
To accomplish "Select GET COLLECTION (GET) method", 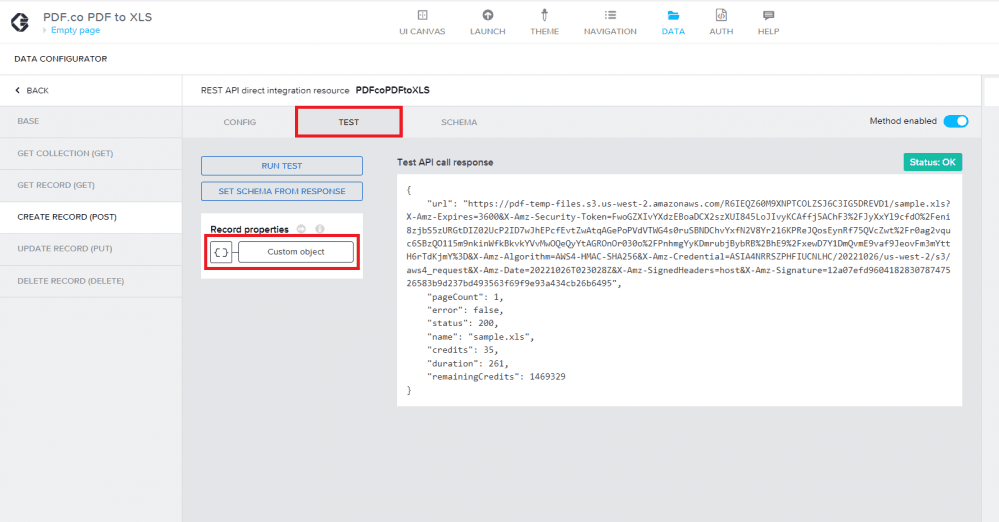I will pos(65,153).
